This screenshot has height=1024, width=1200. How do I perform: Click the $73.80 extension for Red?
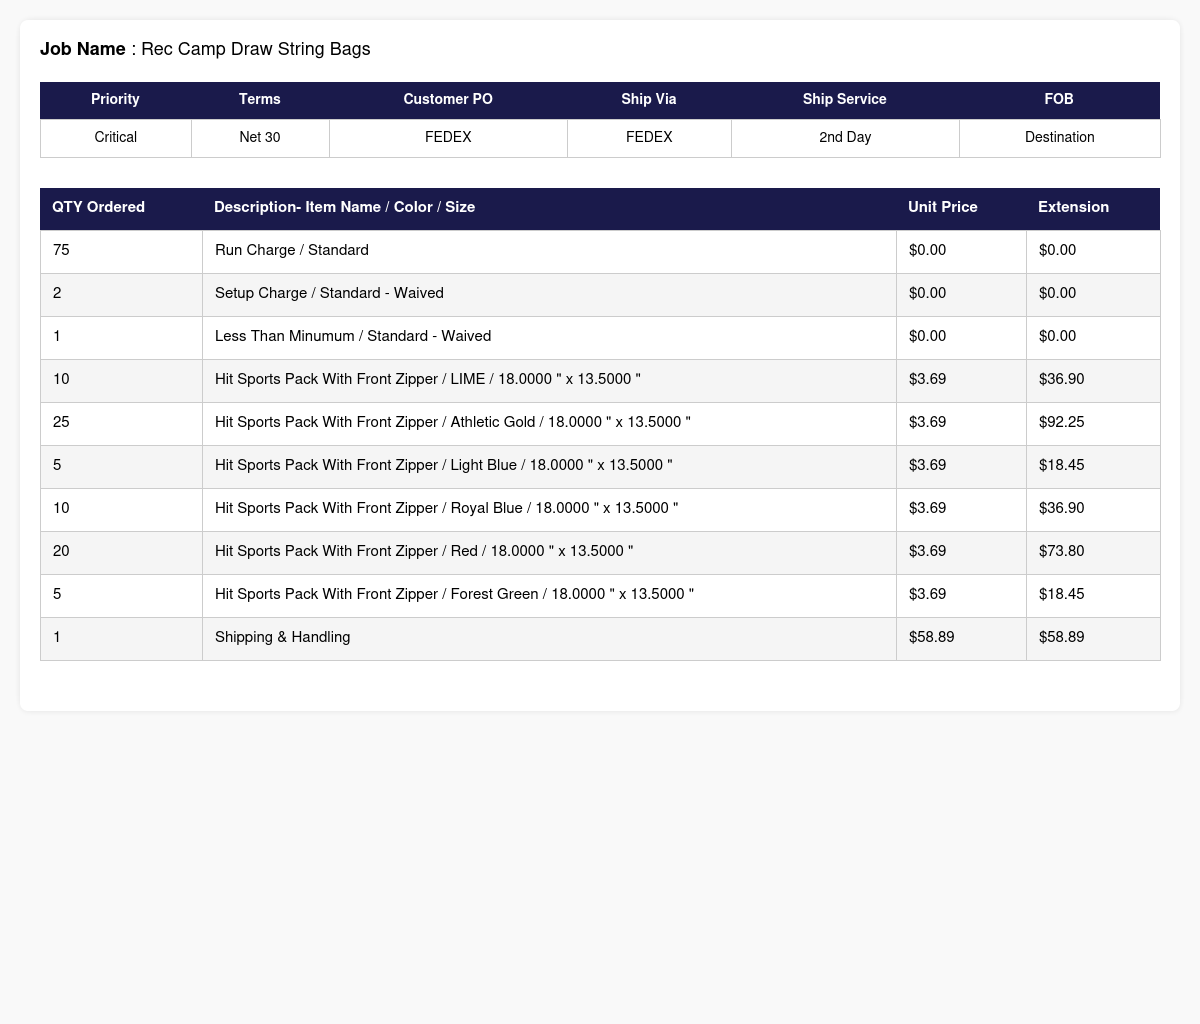point(1062,551)
